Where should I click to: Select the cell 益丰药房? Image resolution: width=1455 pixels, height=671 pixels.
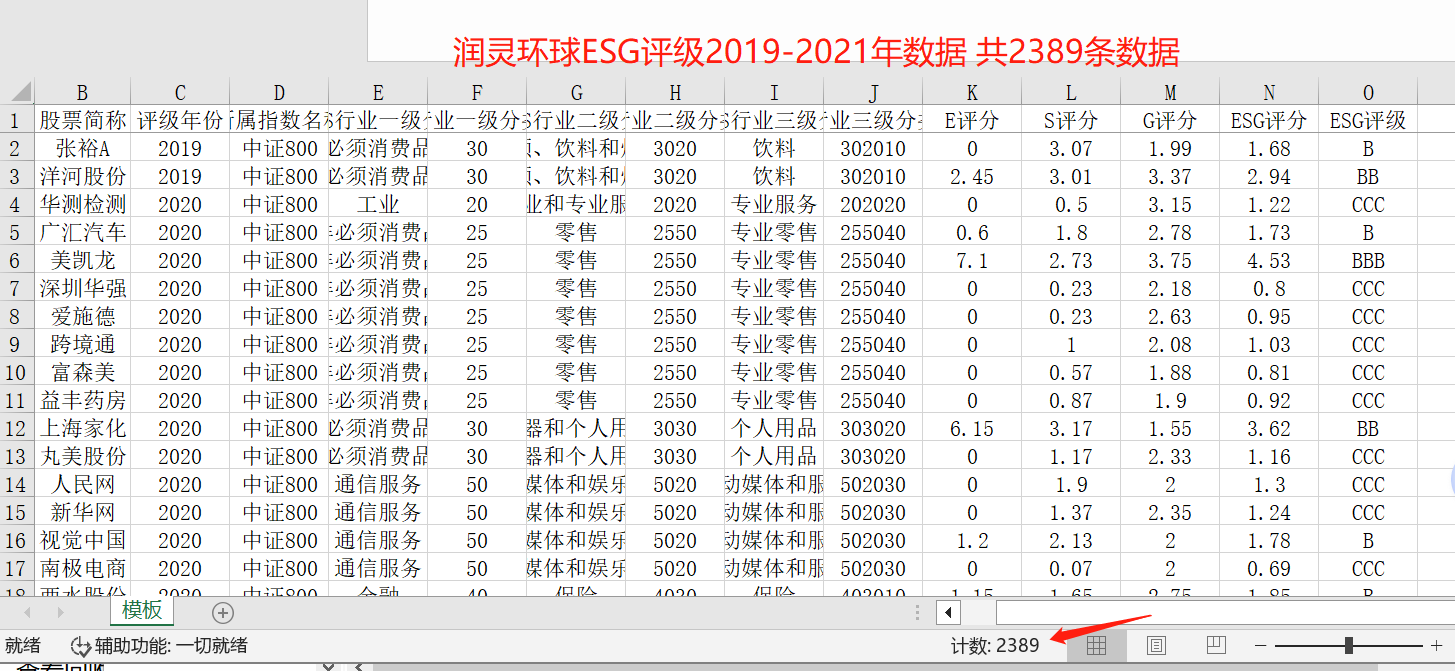click(x=83, y=401)
